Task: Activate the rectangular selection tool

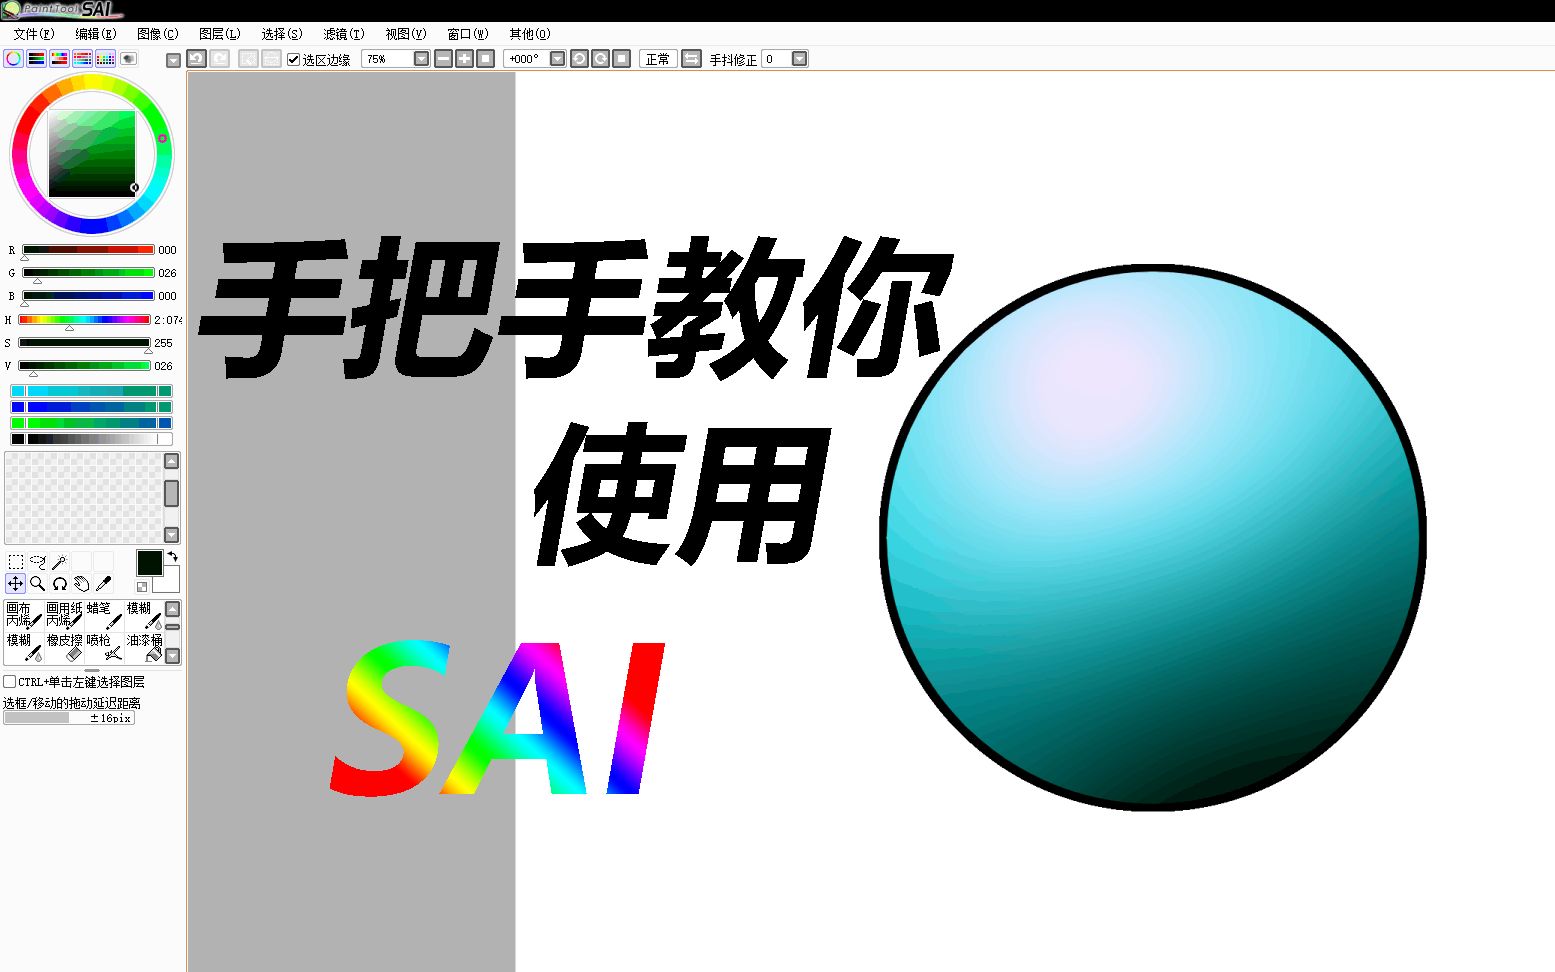Action: click(x=15, y=560)
